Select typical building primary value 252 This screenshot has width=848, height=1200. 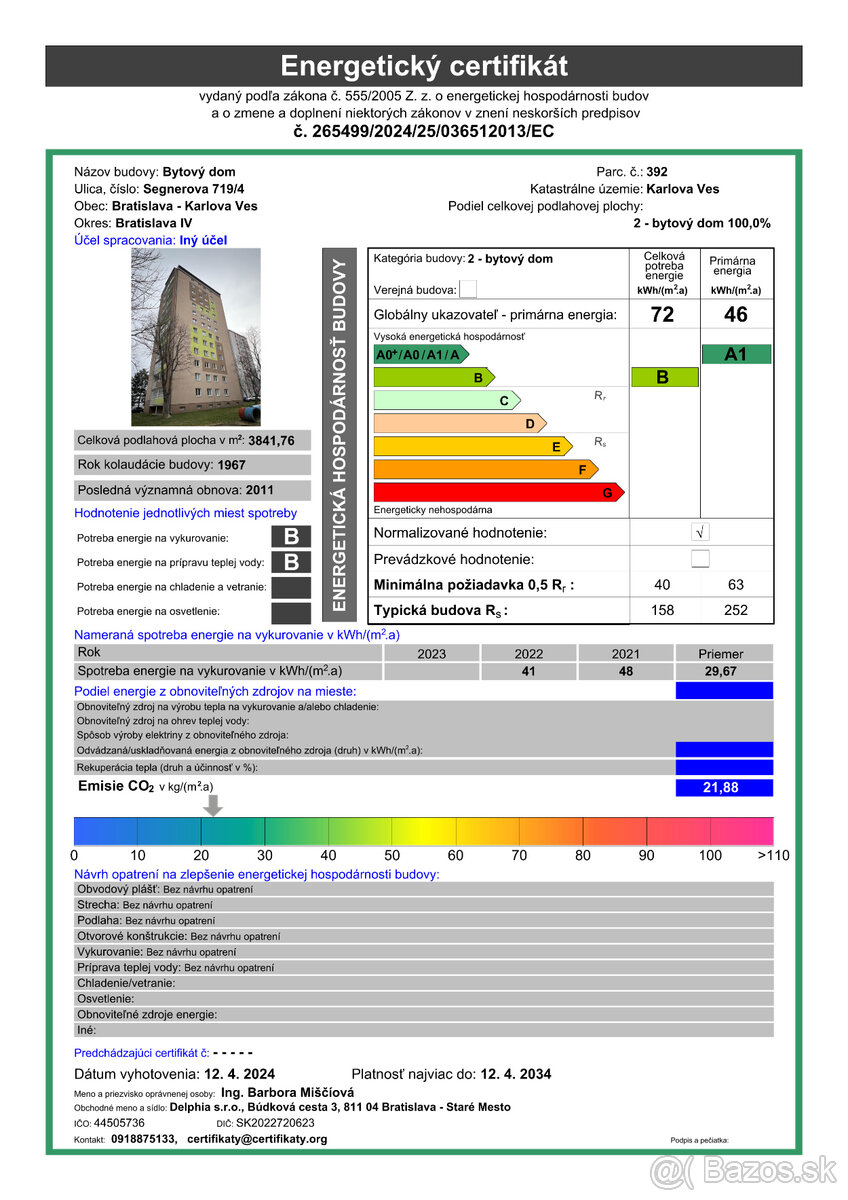click(736, 610)
